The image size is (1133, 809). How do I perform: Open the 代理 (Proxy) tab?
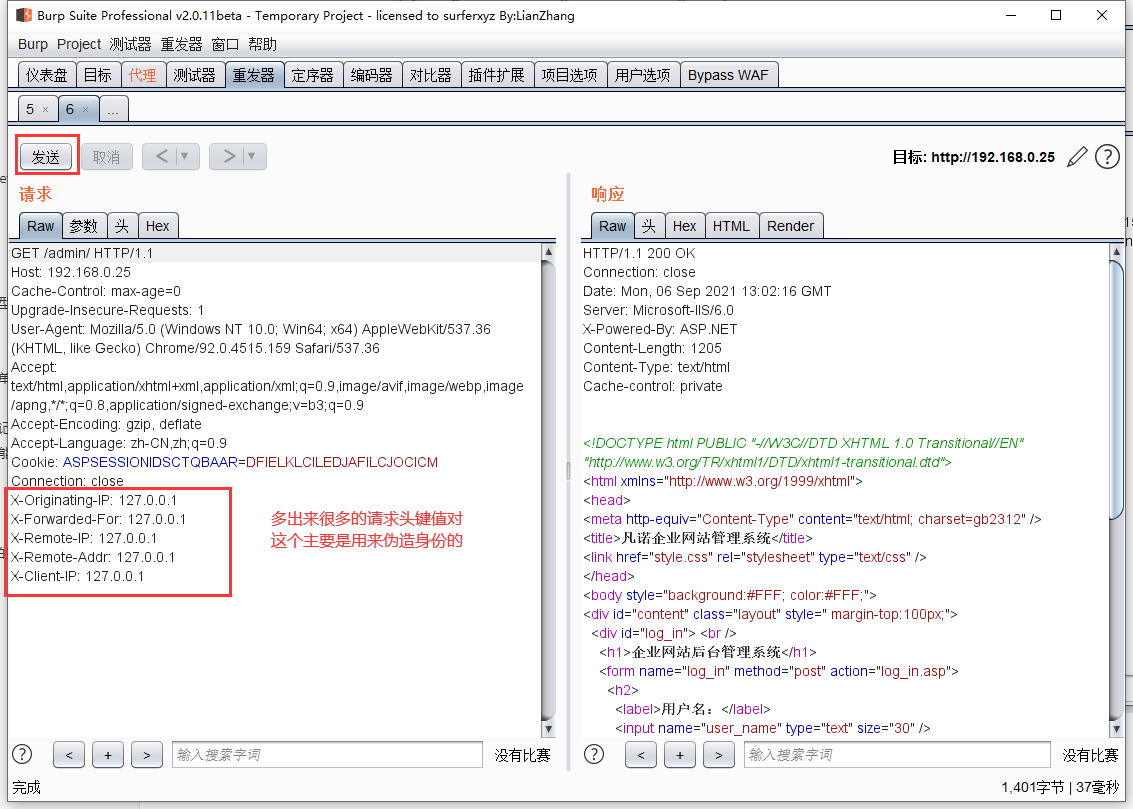[x=142, y=75]
